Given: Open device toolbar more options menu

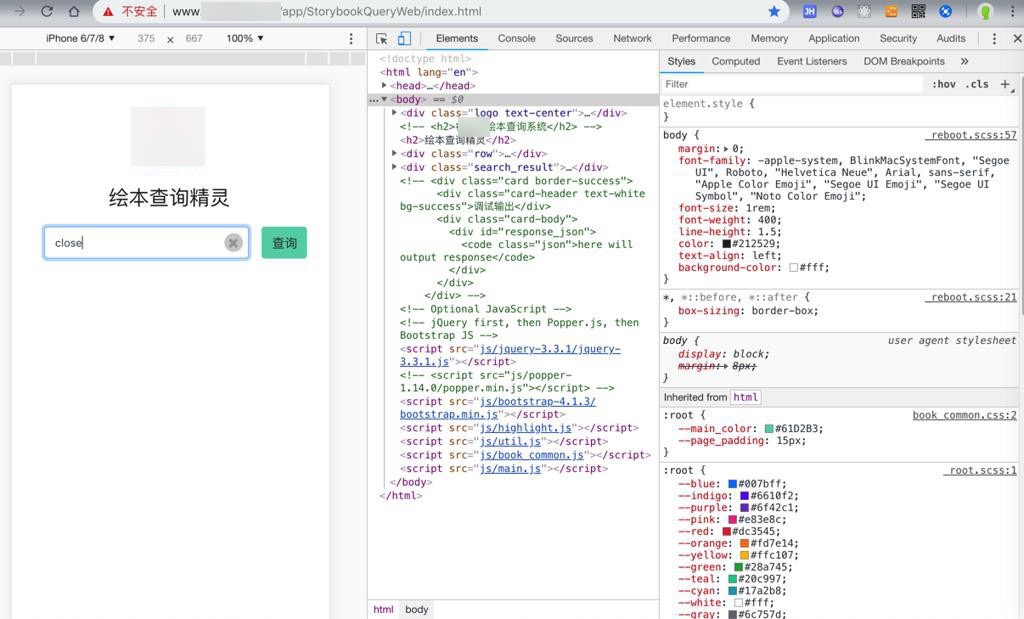Looking at the screenshot, I should tap(351, 39).
